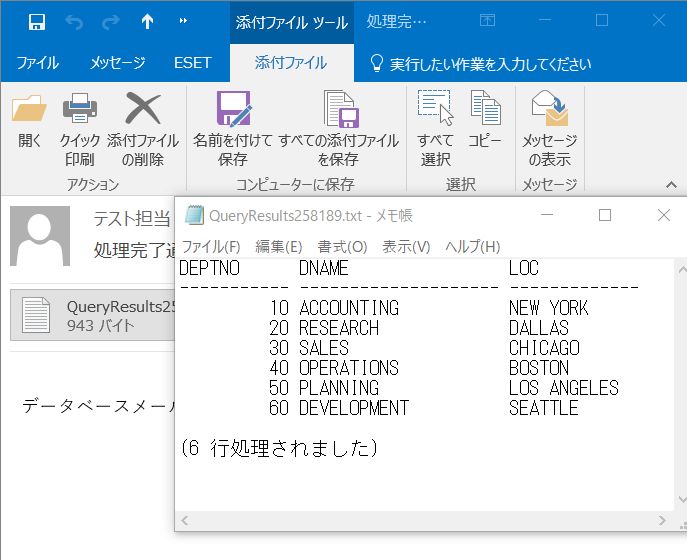The image size is (687, 560).
Task: Click the Select All attachments icon
Action: coord(435,110)
